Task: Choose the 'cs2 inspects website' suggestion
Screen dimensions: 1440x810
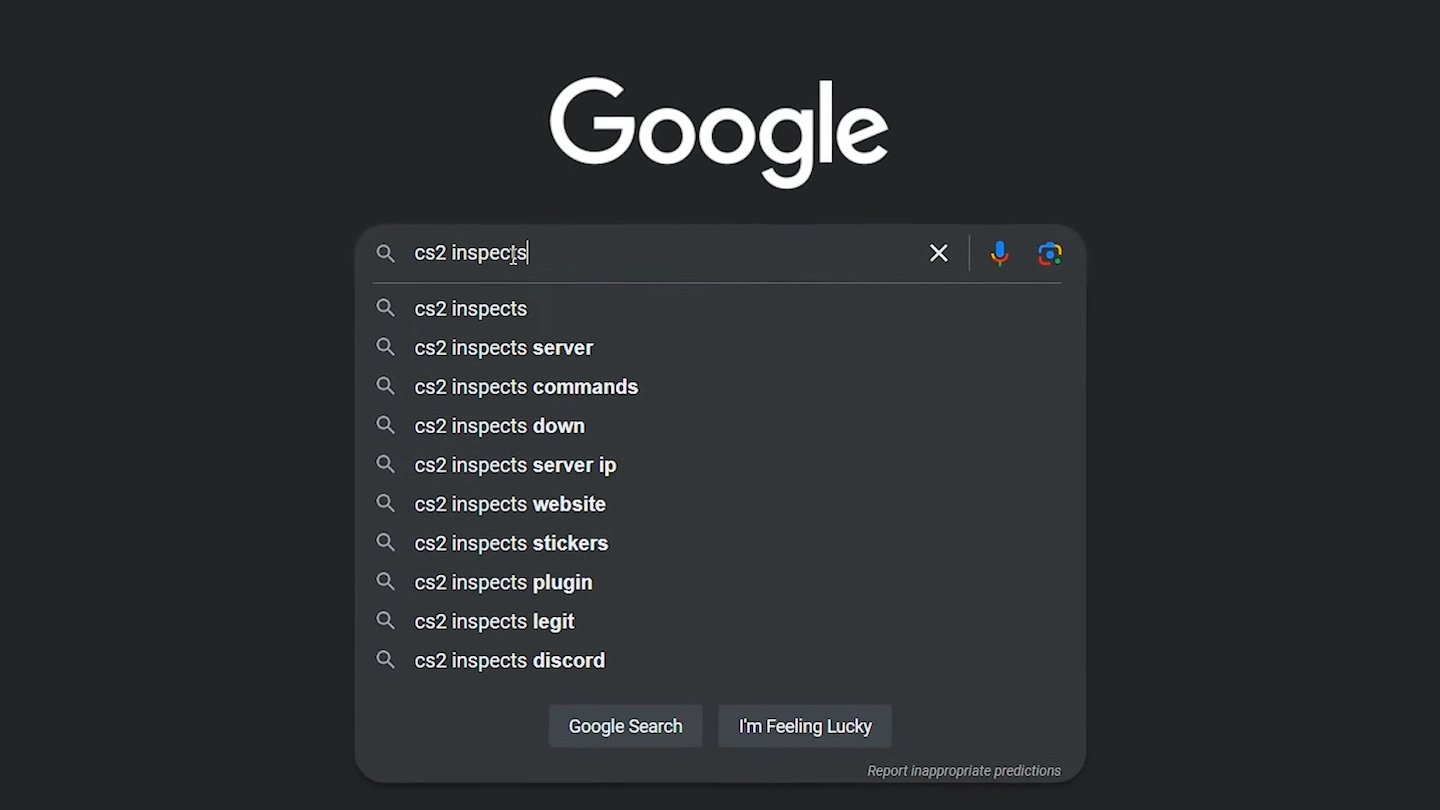Action: (x=720, y=504)
